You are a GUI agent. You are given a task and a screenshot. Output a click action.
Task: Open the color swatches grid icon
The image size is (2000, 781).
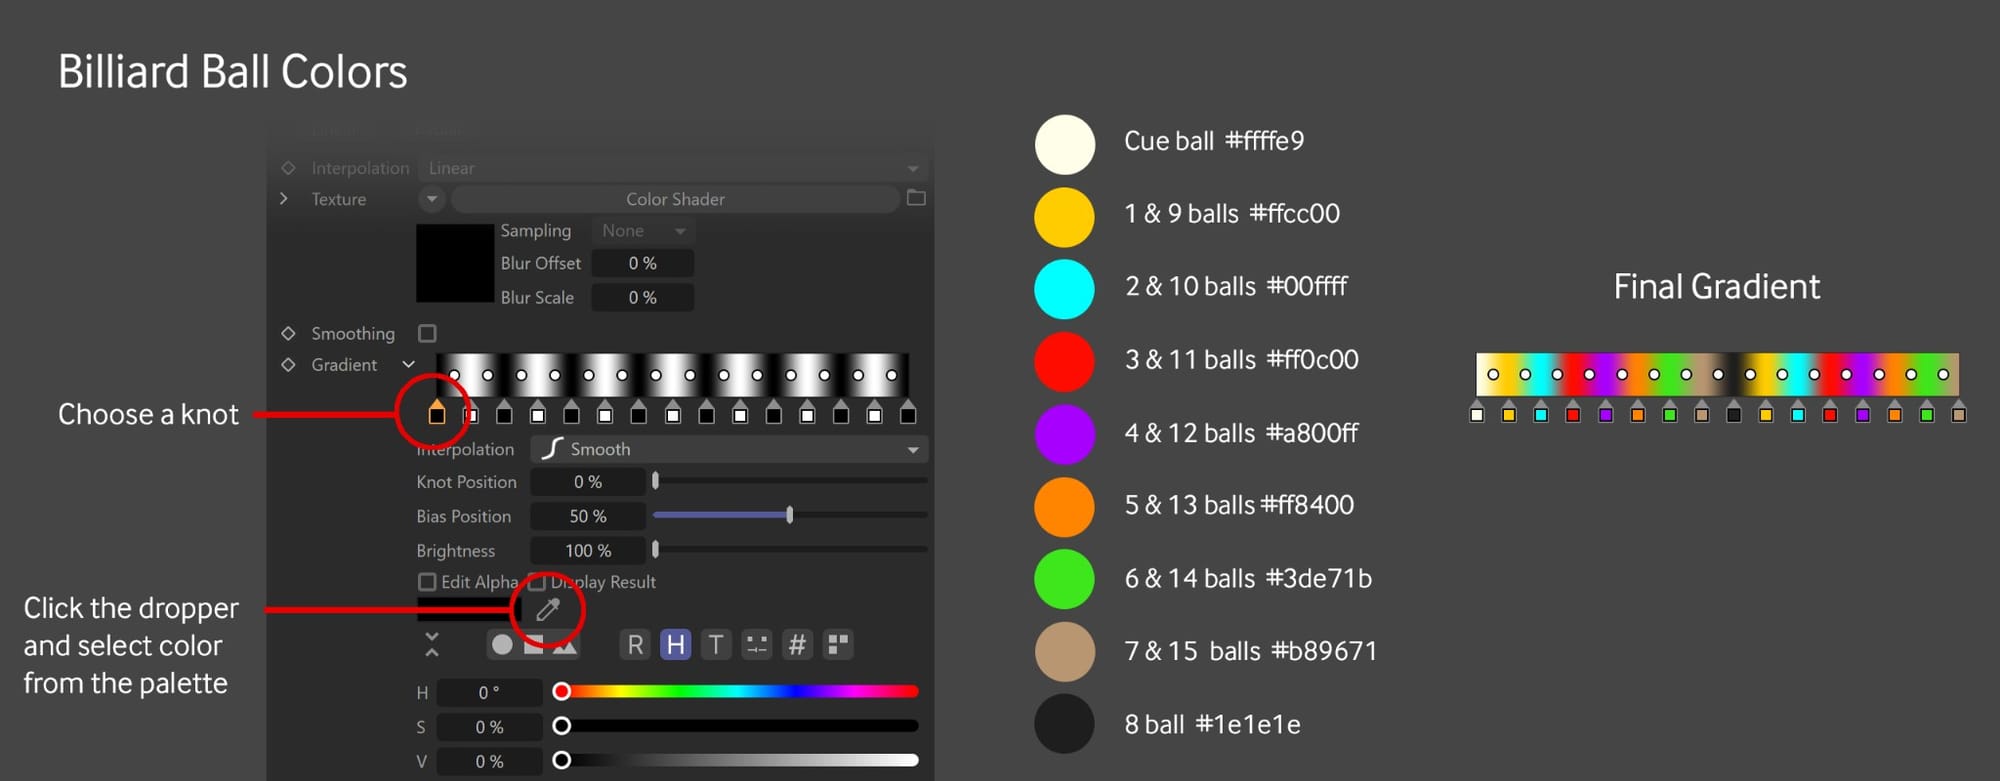(838, 645)
